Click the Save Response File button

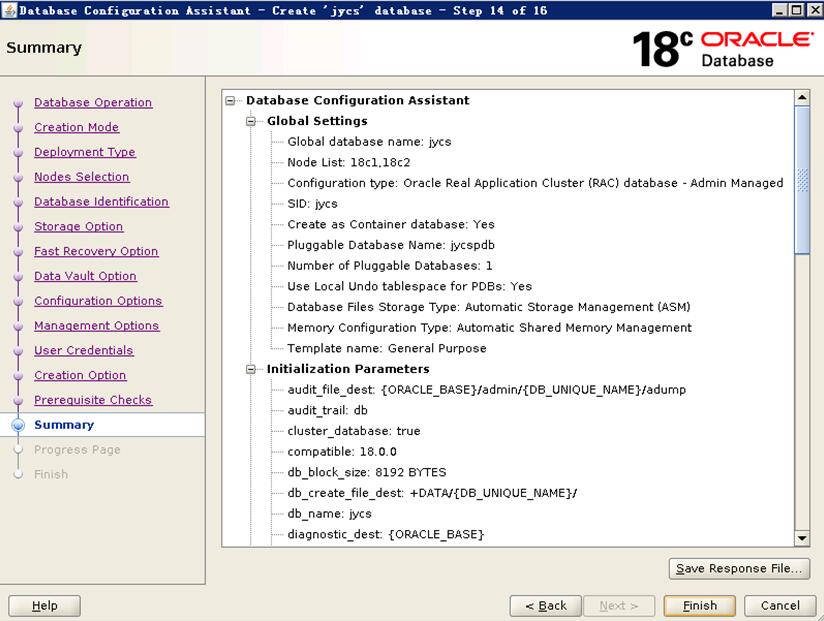pos(739,568)
